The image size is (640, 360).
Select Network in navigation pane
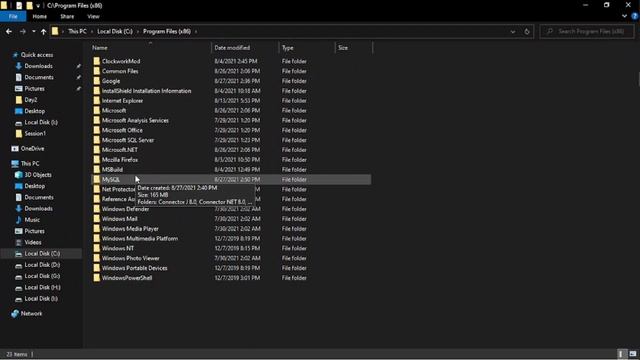31,313
